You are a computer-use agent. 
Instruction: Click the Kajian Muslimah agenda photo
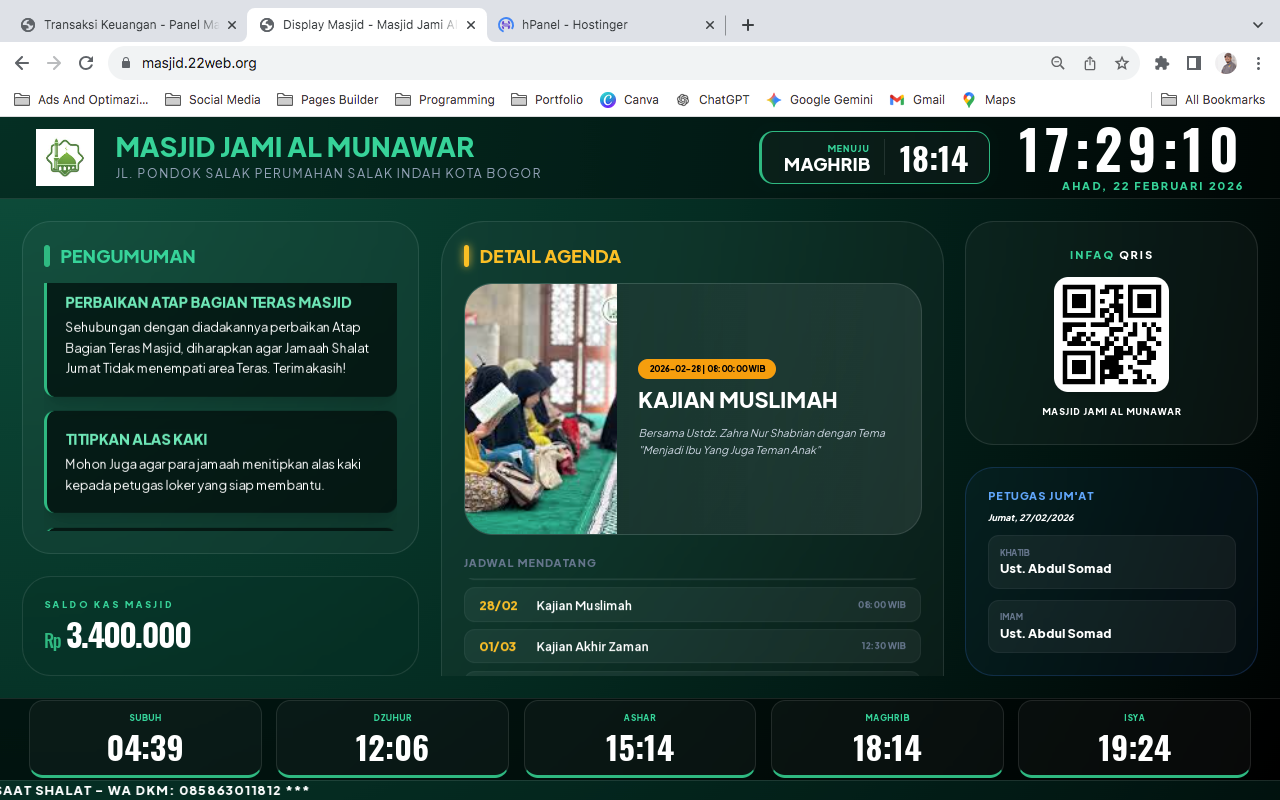coord(541,409)
